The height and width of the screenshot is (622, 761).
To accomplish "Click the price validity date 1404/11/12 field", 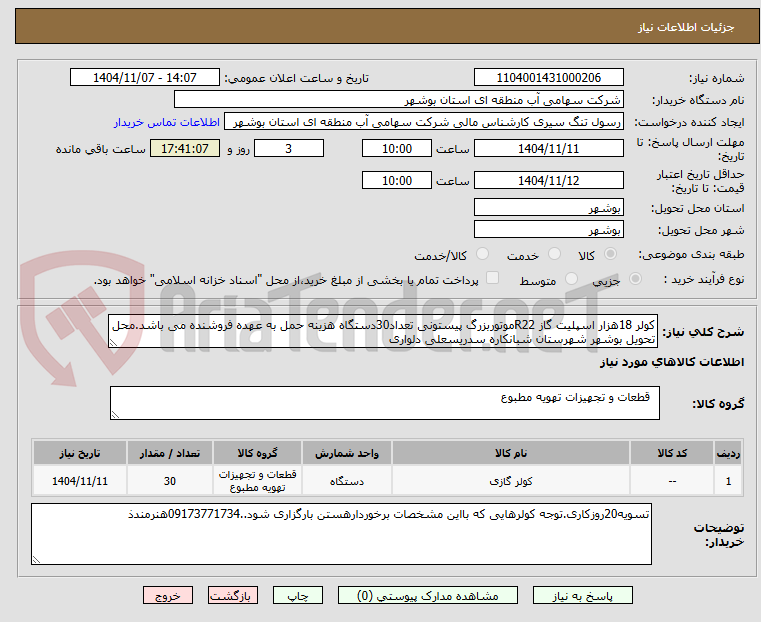I will [x=548, y=180].
